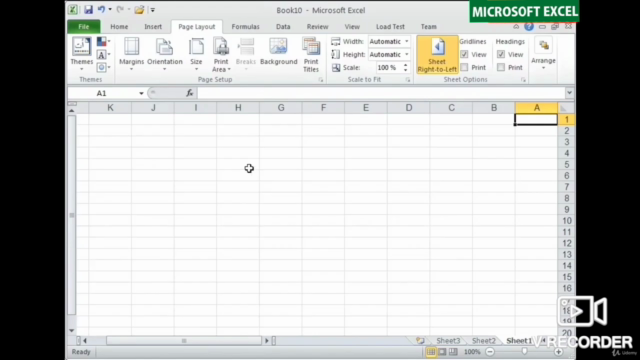The width and height of the screenshot is (640, 360).
Task: Open the Print Area menu
Action: (x=221, y=55)
